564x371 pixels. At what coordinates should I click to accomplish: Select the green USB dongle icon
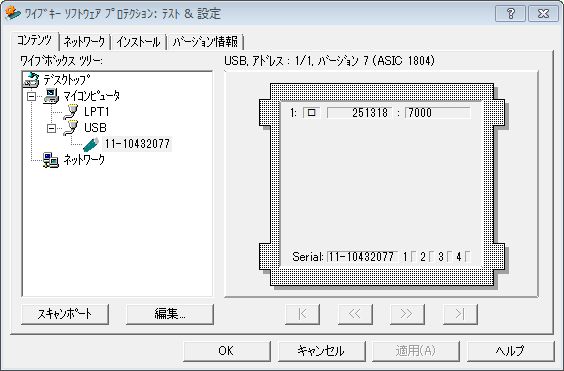[91, 144]
